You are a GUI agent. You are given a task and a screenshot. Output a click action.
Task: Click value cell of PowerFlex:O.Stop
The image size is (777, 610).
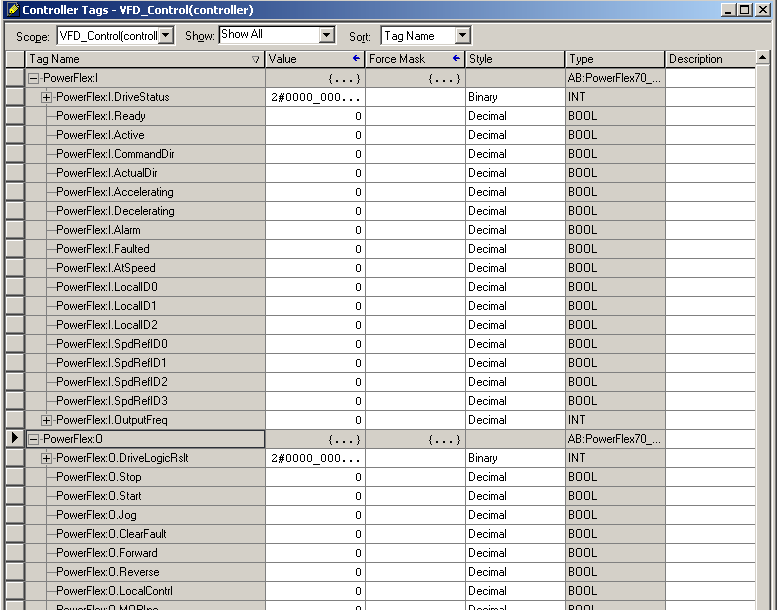point(315,477)
